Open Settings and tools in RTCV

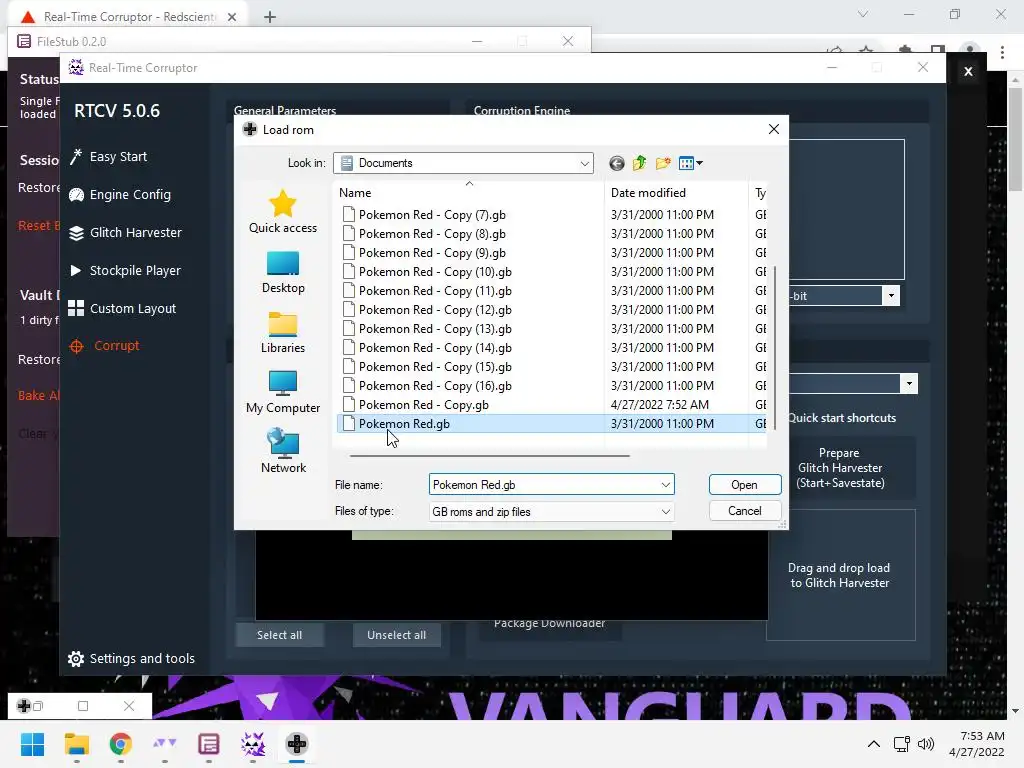pyautogui.click(x=131, y=658)
